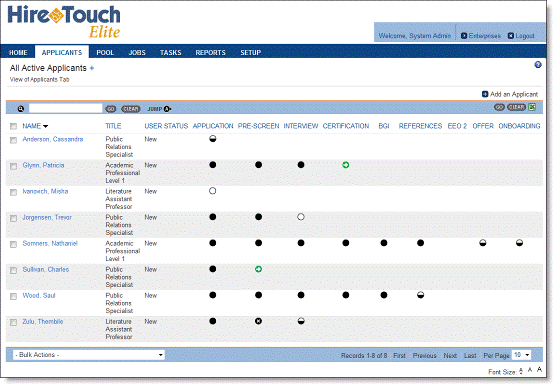The height and width of the screenshot is (384, 553).
Task: Click the Logout icon in header
Action: pyautogui.click(x=511, y=36)
